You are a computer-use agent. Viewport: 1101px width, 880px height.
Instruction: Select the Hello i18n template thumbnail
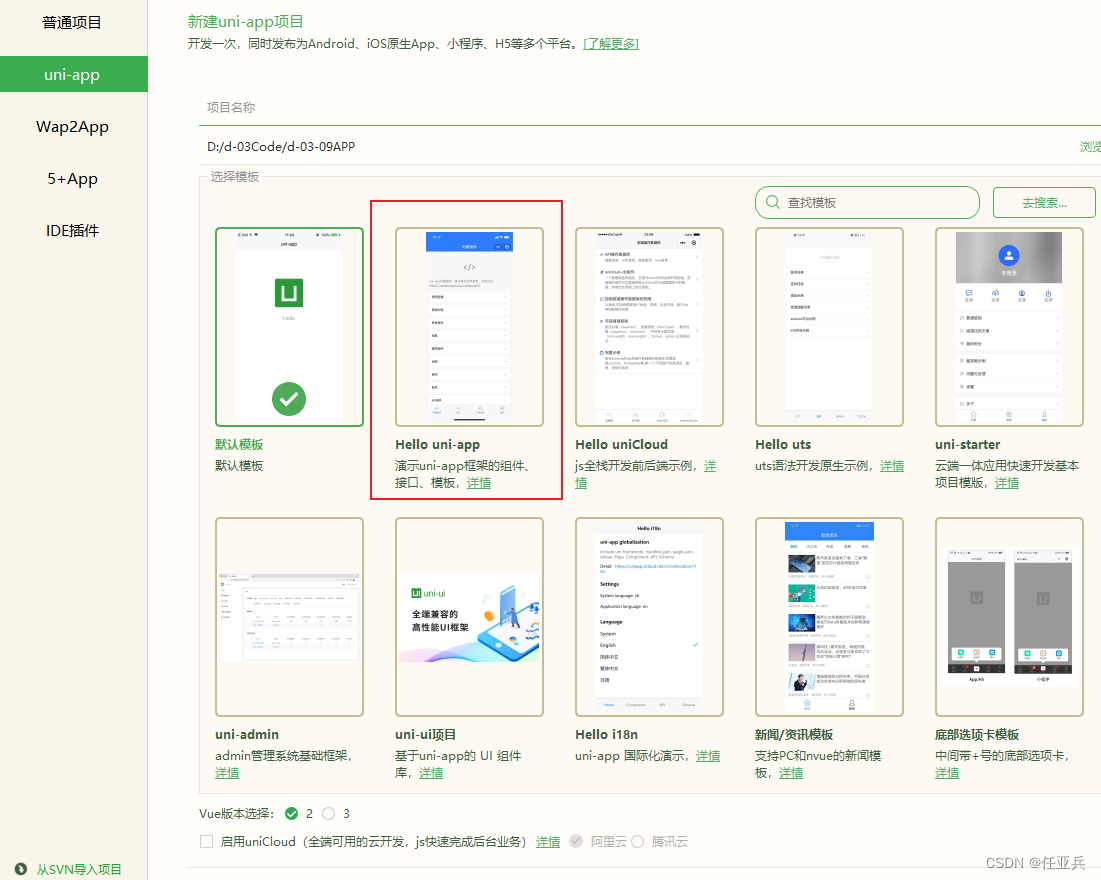coord(649,617)
